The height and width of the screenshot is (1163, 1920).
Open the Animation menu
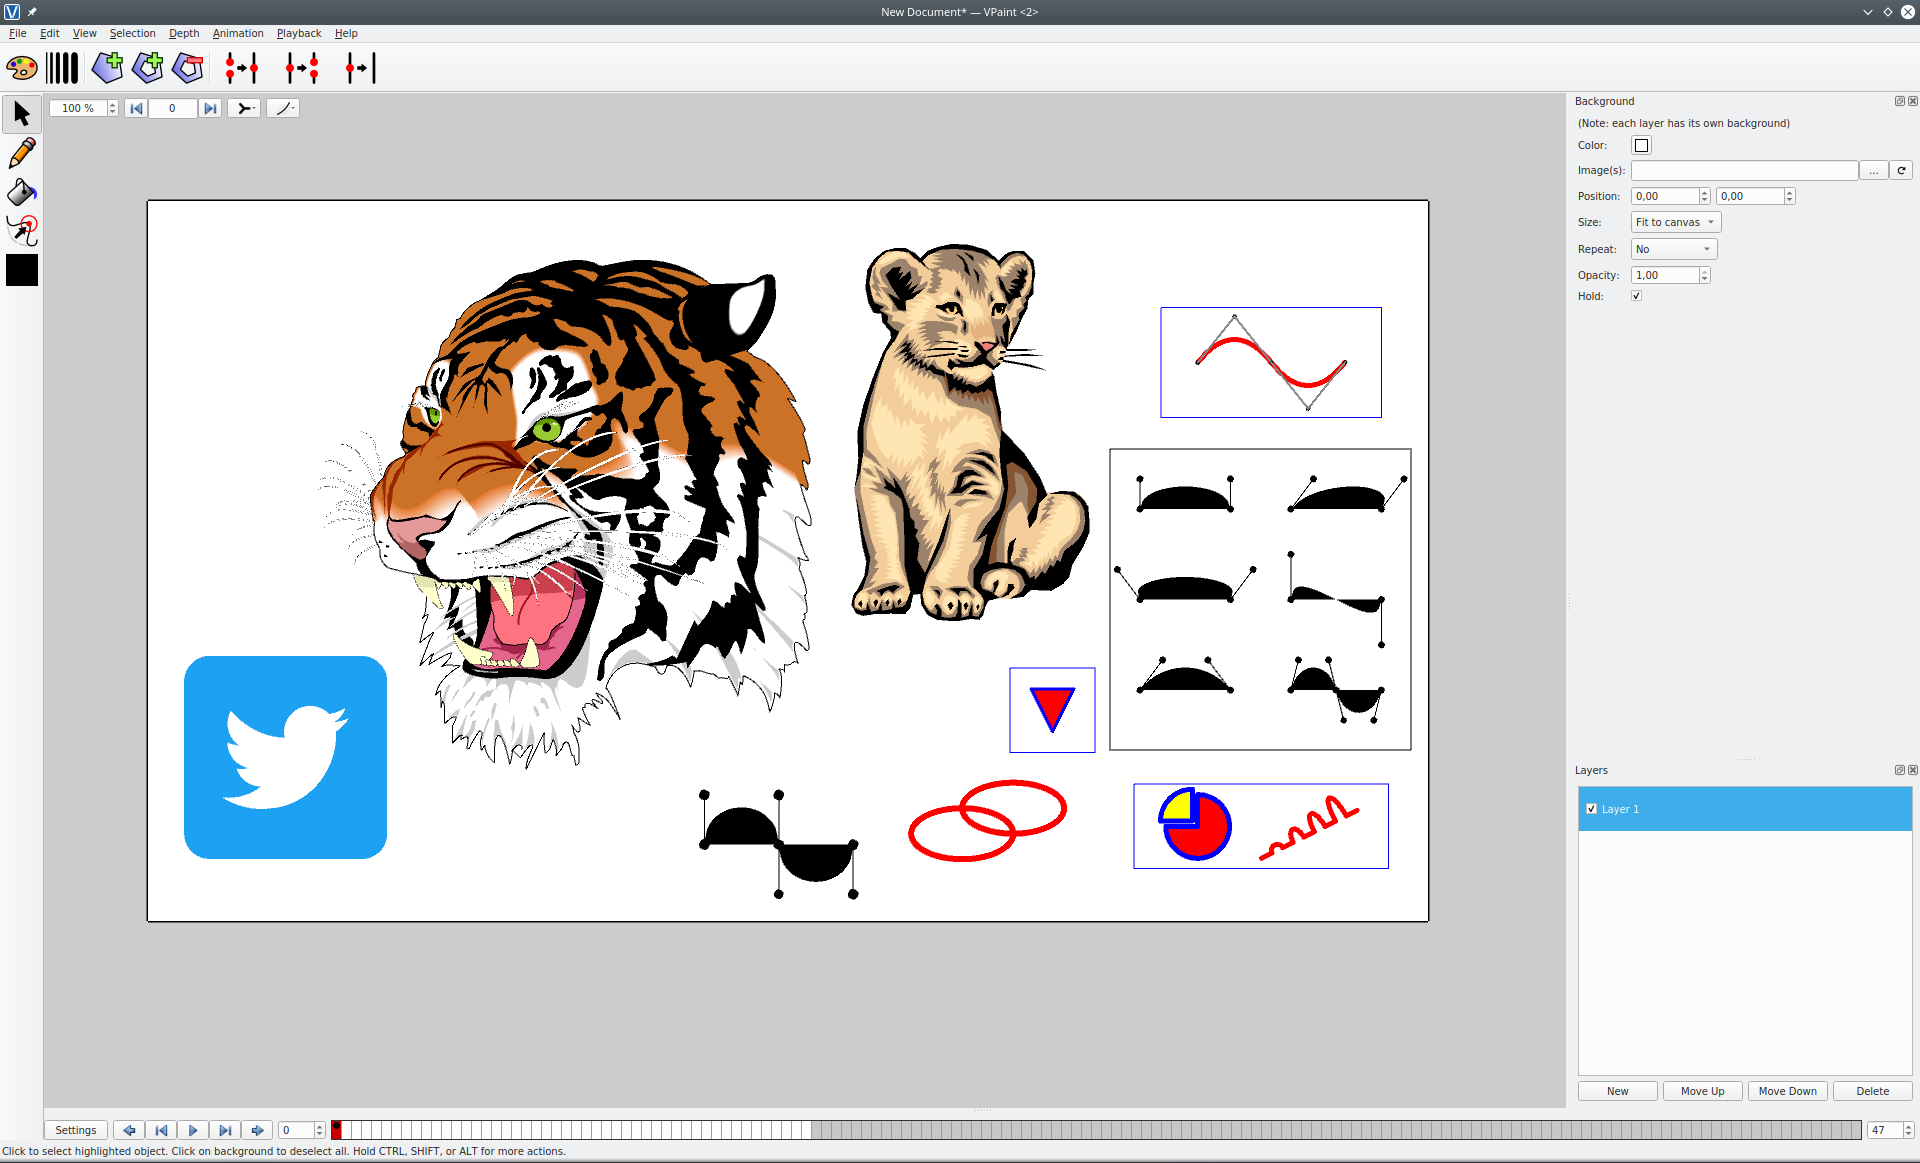238,33
